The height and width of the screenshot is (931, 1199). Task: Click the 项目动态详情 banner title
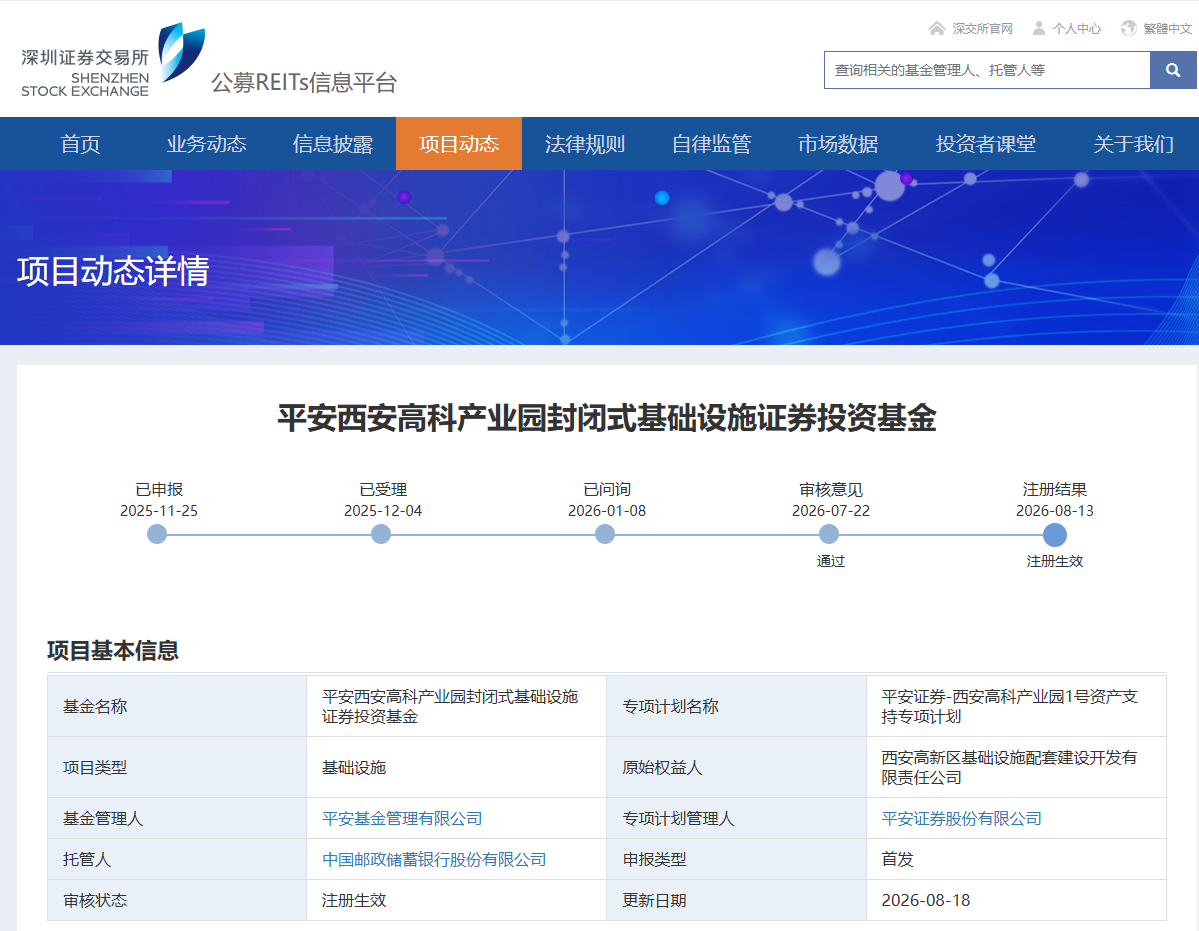click(x=113, y=271)
